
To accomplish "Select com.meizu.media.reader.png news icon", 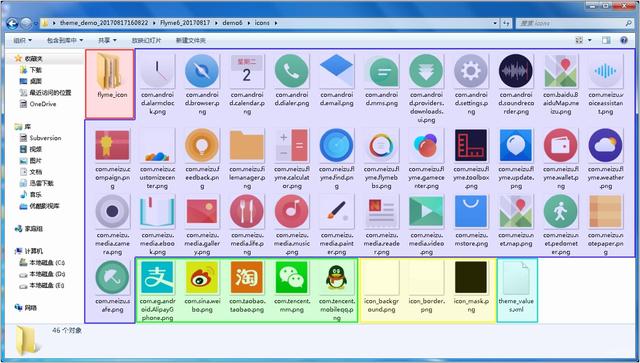I will pos(381,212).
